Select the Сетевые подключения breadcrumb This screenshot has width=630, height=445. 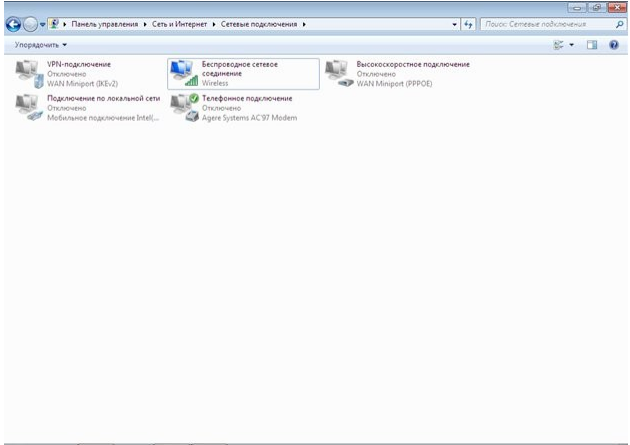pos(259,24)
